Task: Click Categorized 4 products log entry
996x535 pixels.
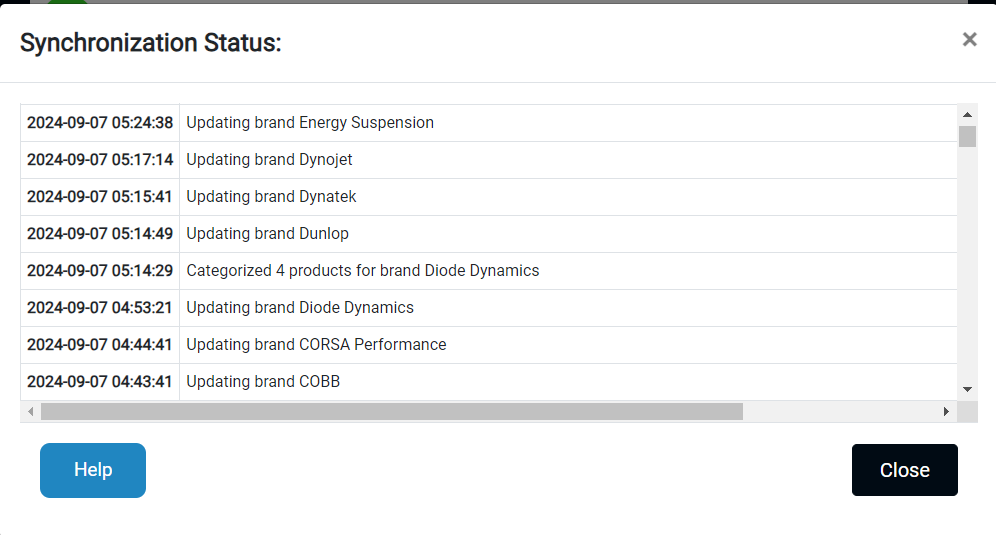Action: click(362, 271)
